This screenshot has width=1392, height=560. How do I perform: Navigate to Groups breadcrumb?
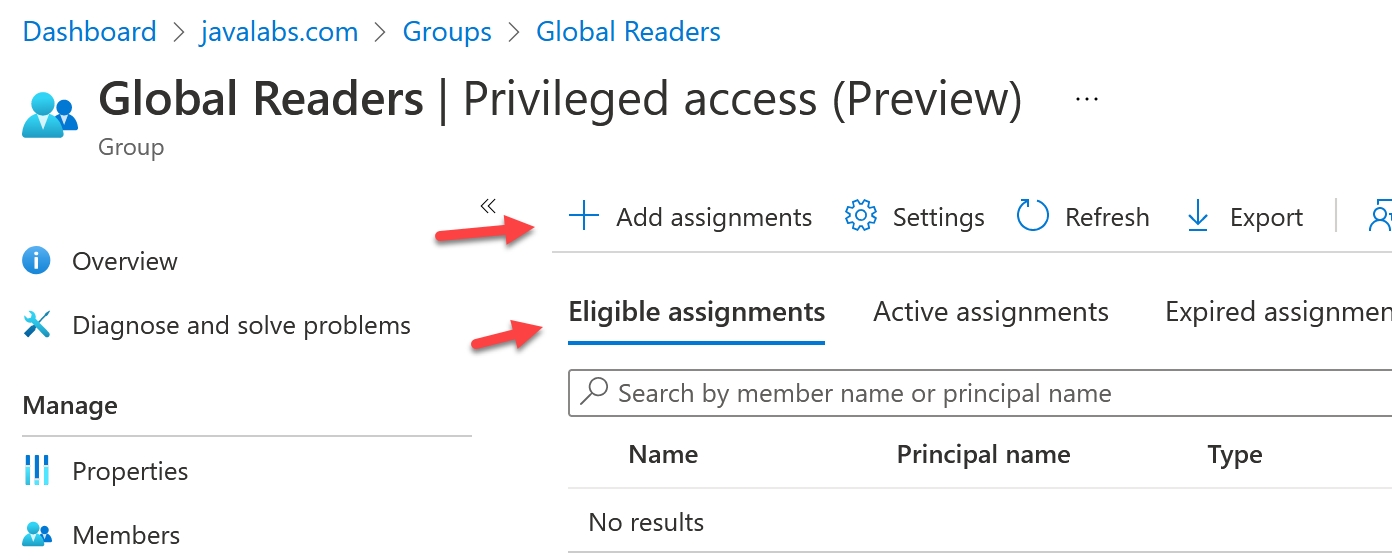click(447, 31)
